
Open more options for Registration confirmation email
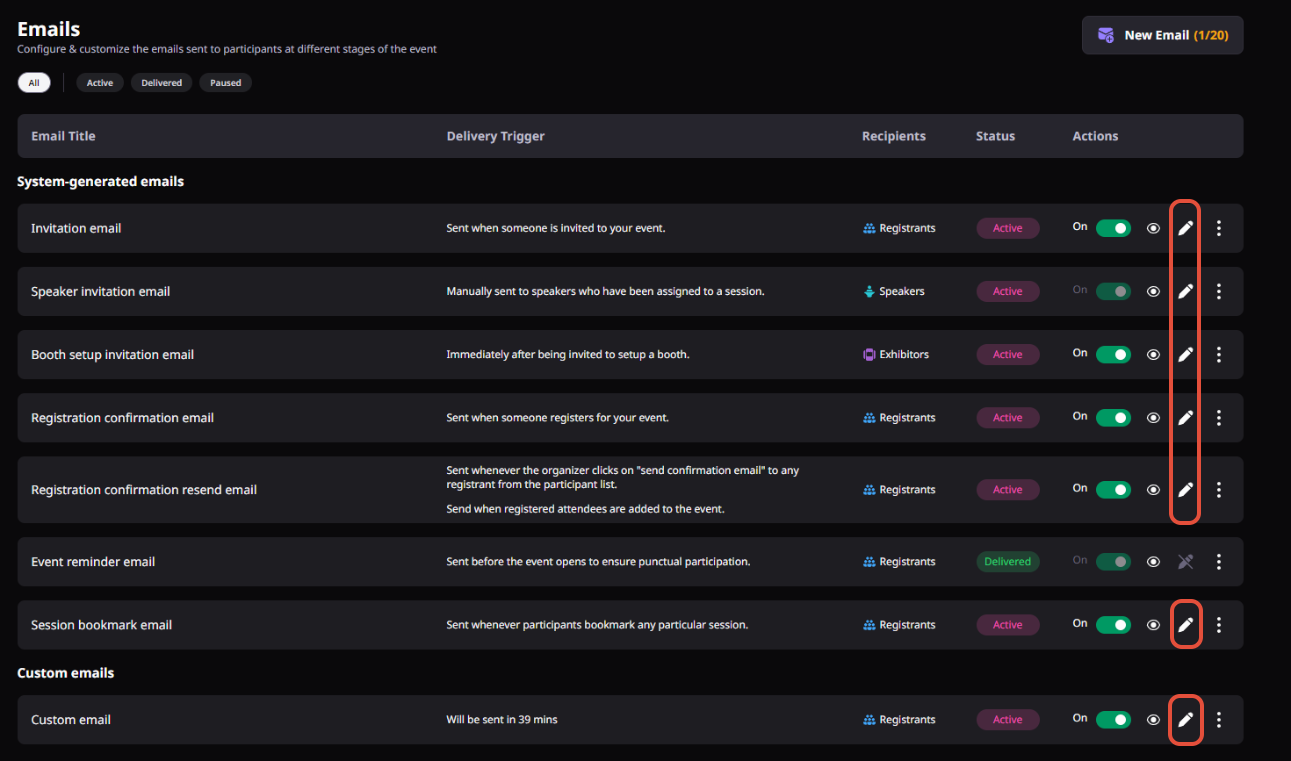[x=1218, y=417]
